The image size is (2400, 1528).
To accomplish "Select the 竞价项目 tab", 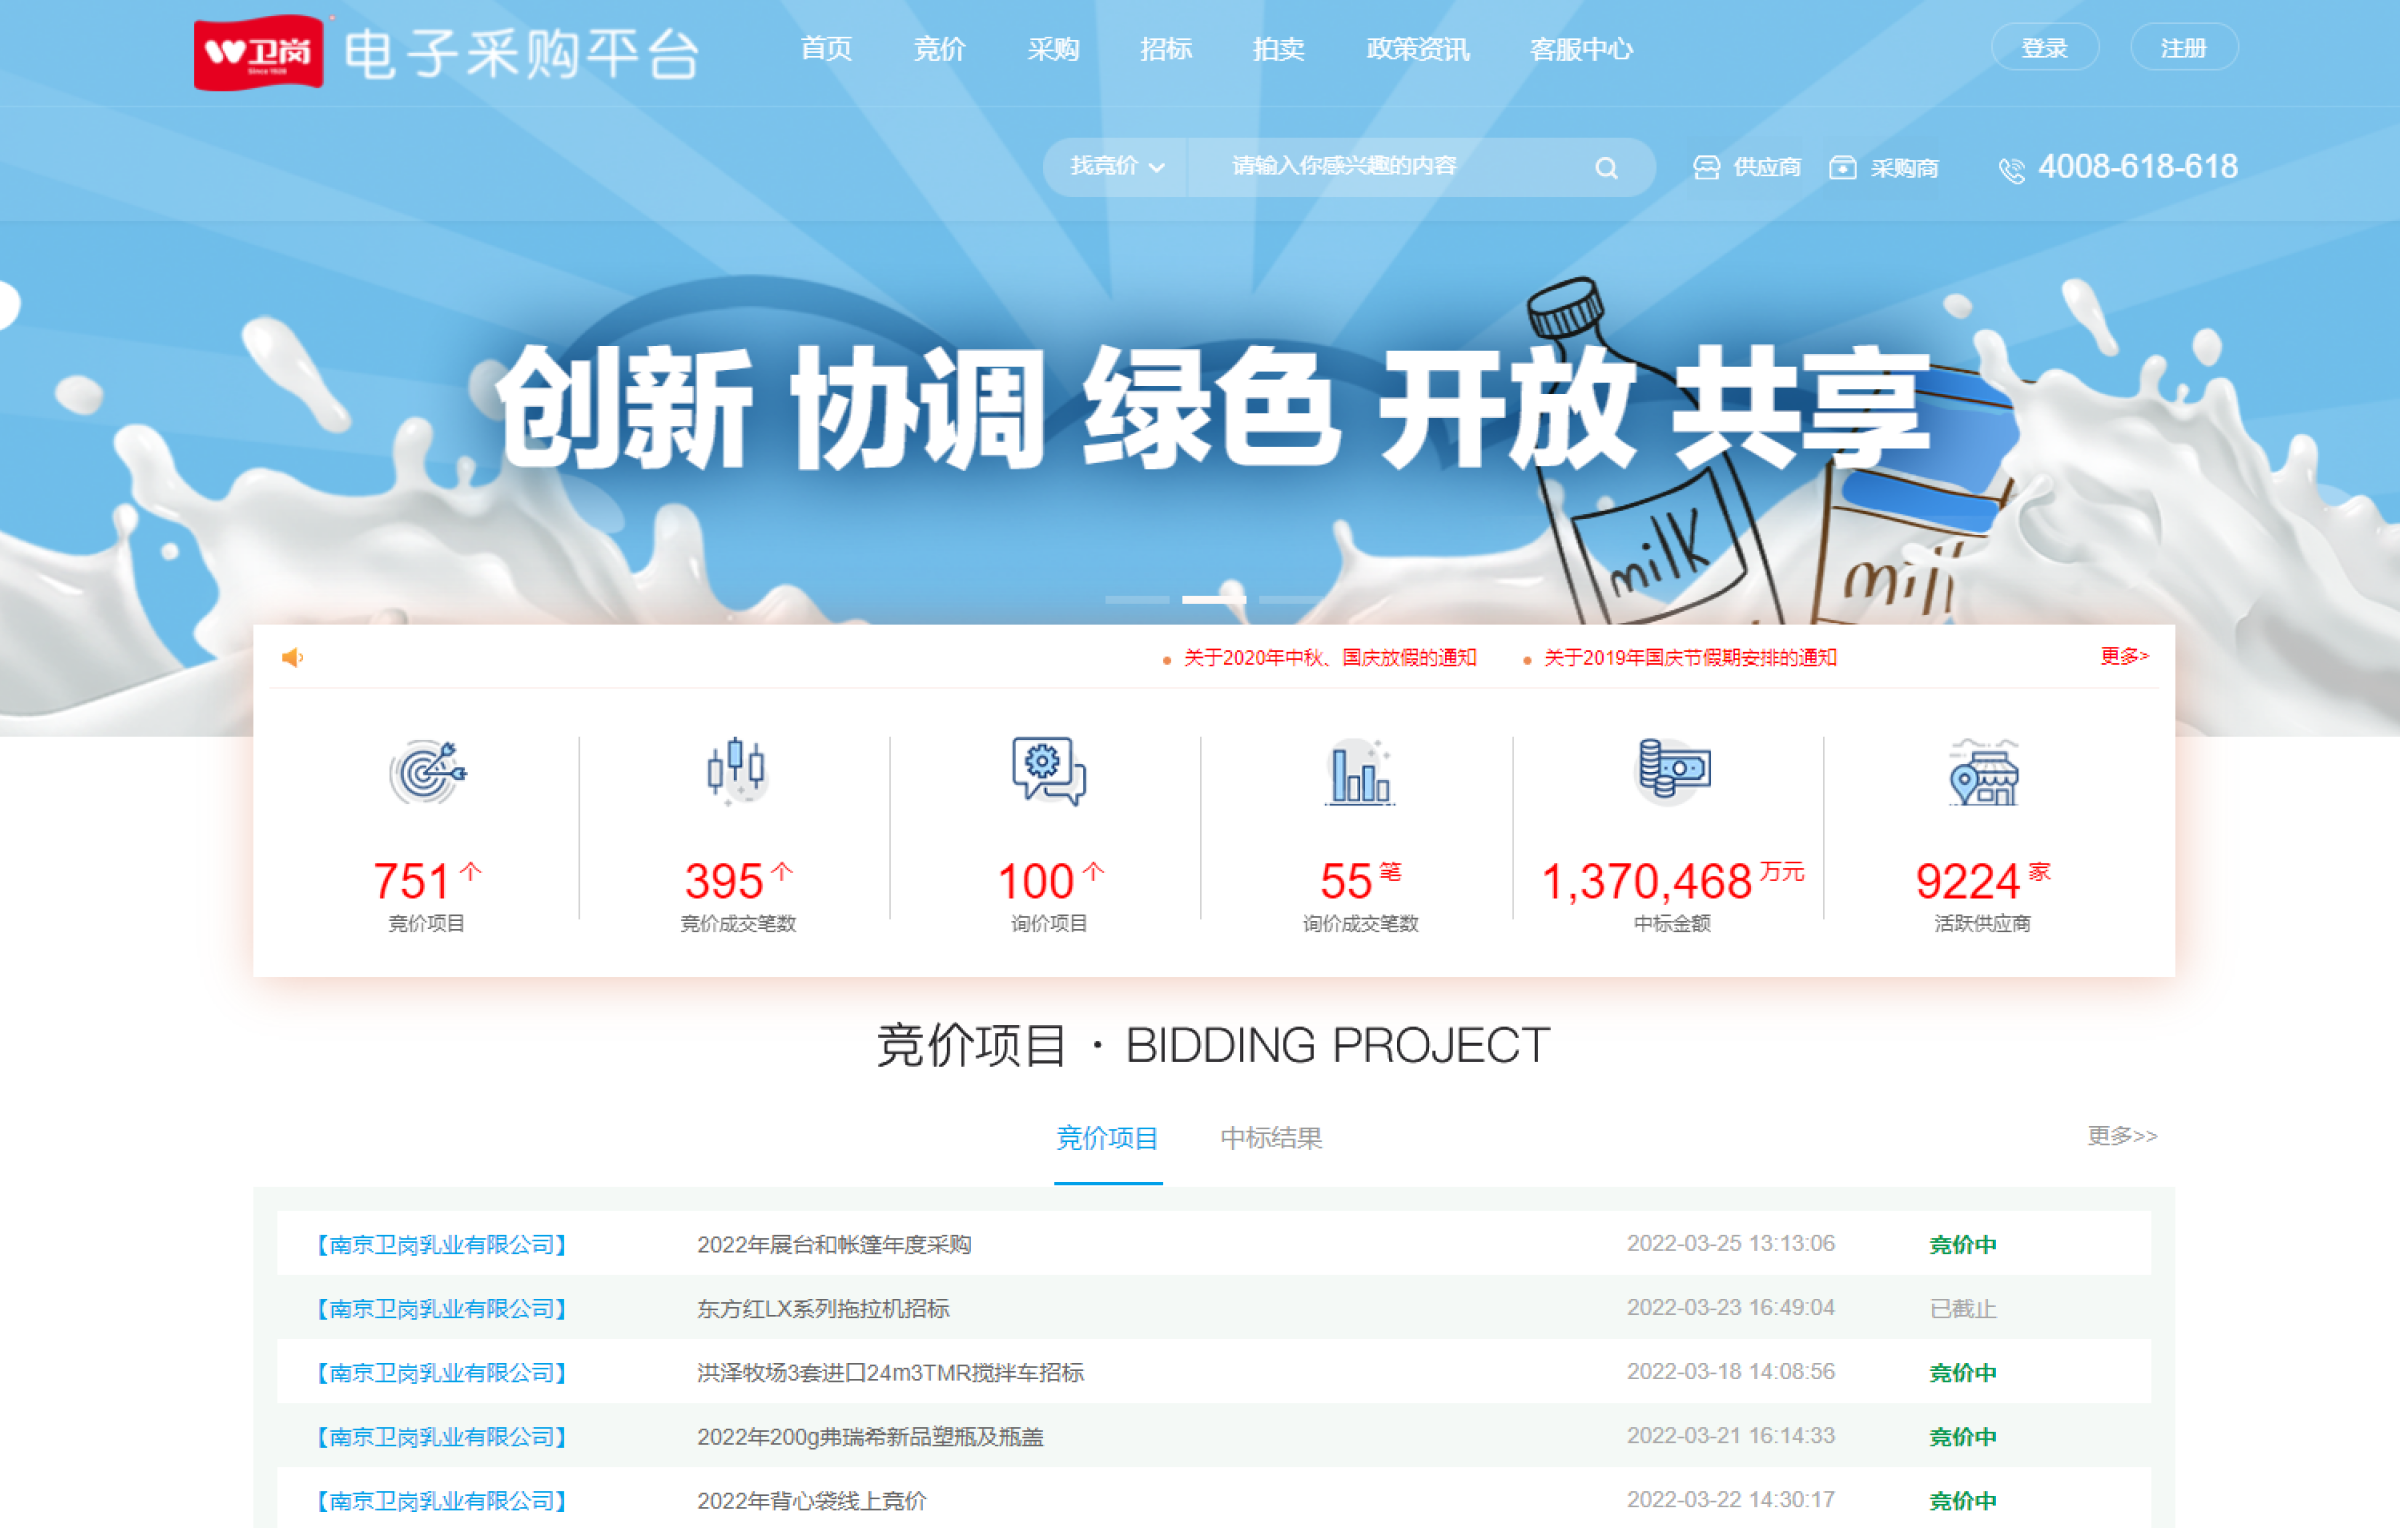I will coord(1107,1138).
